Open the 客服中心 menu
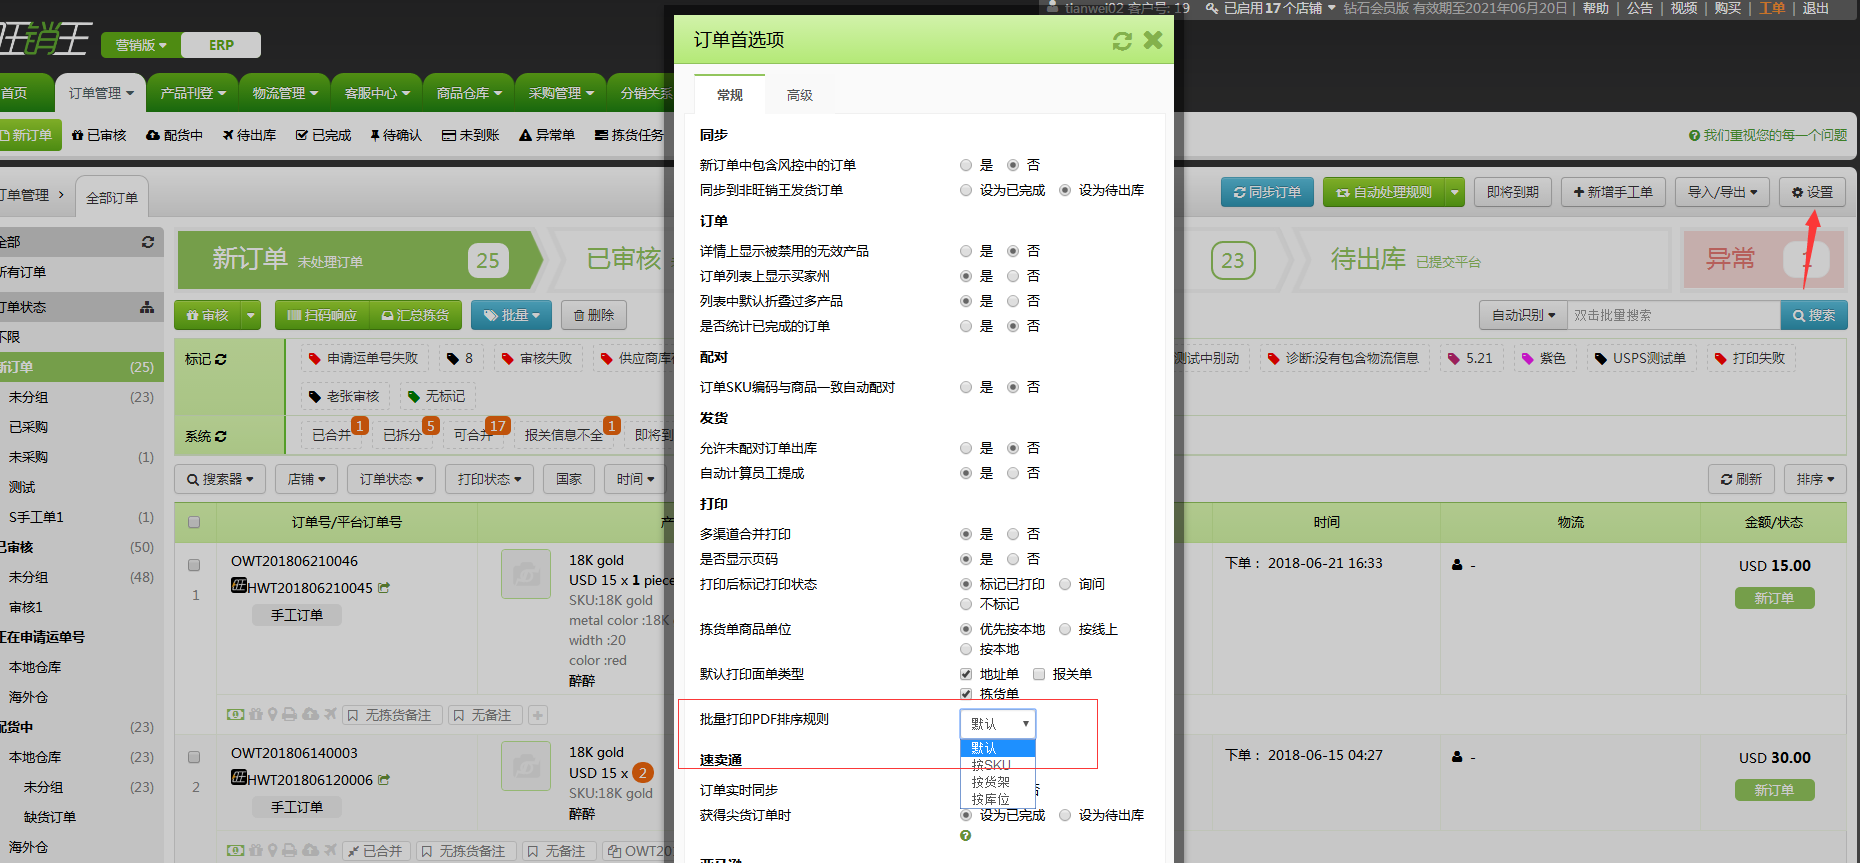The height and width of the screenshot is (863, 1860). coord(377,93)
